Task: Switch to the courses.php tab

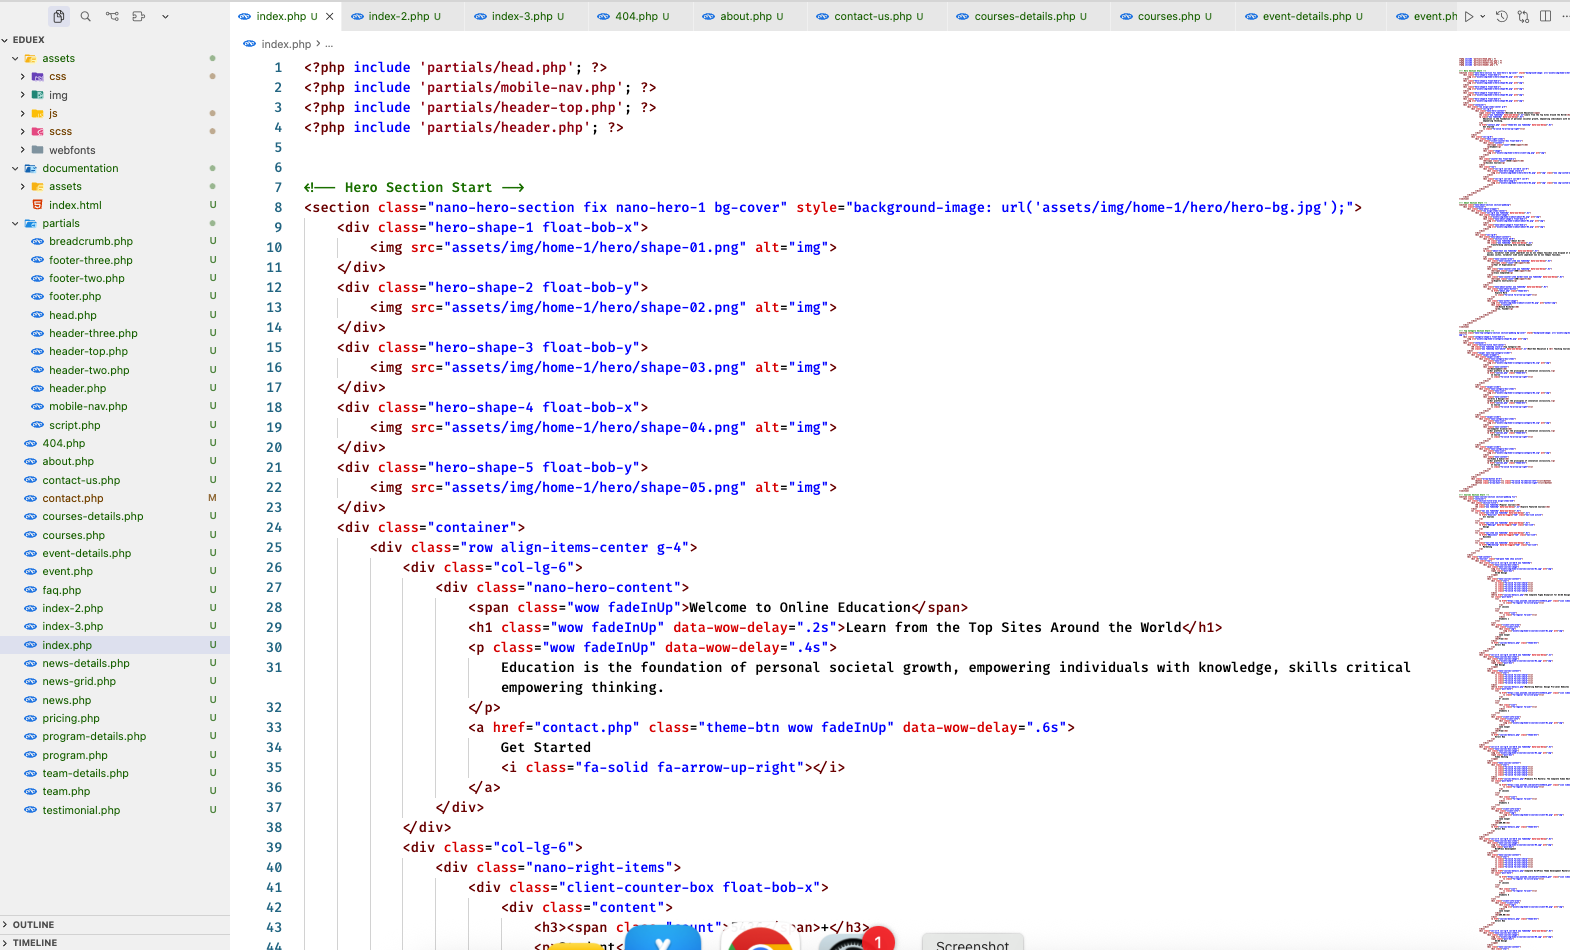Action: click(1167, 16)
